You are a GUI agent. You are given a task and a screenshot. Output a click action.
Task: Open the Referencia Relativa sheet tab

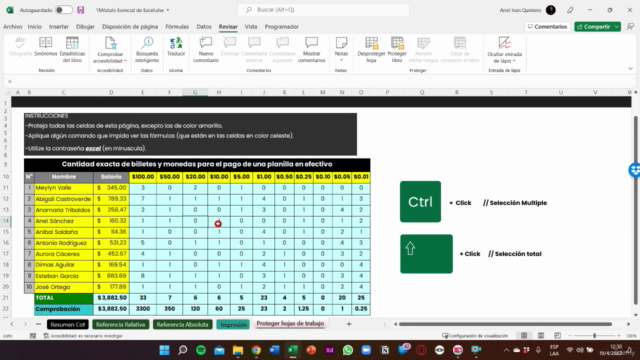(x=120, y=324)
